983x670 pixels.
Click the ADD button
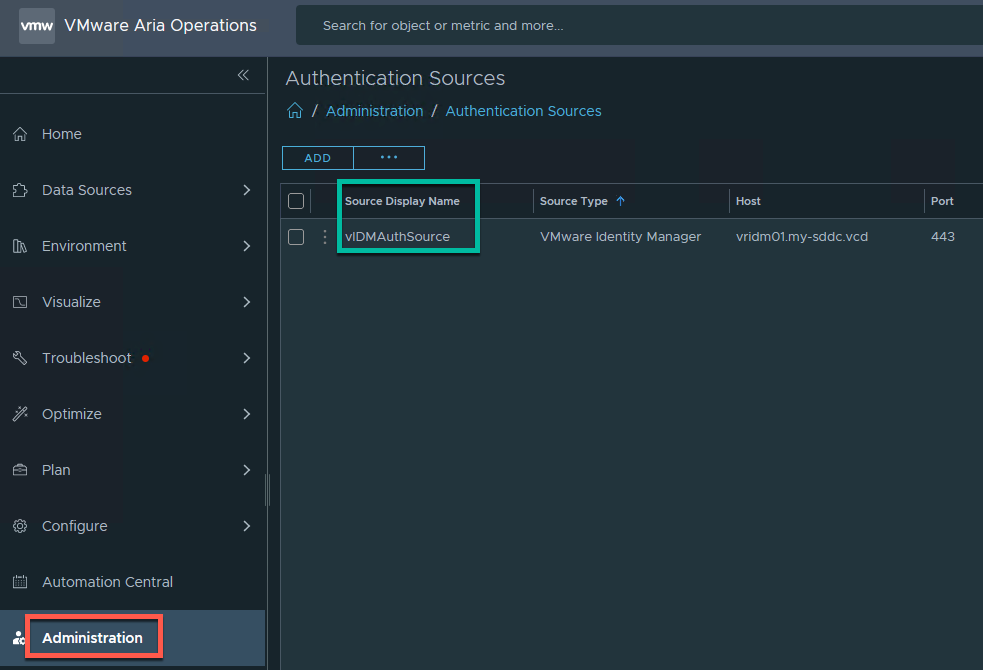pyautogui.click(x=317, y=157)
